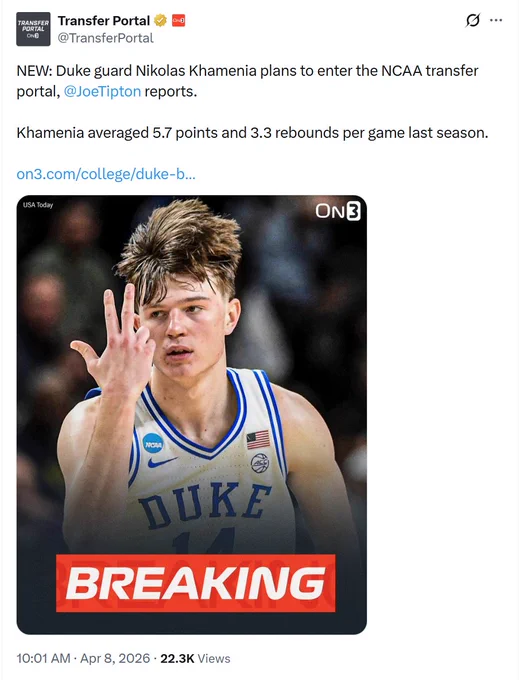519x680 pixels.
Task: Open the 10:01 AM timestamp link
Action: click(43, 658)
